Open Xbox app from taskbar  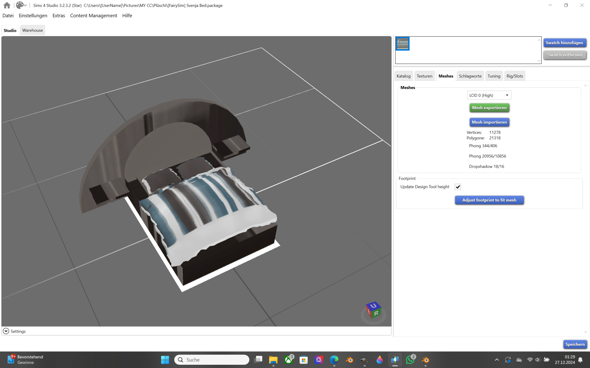tap(289, 360)
